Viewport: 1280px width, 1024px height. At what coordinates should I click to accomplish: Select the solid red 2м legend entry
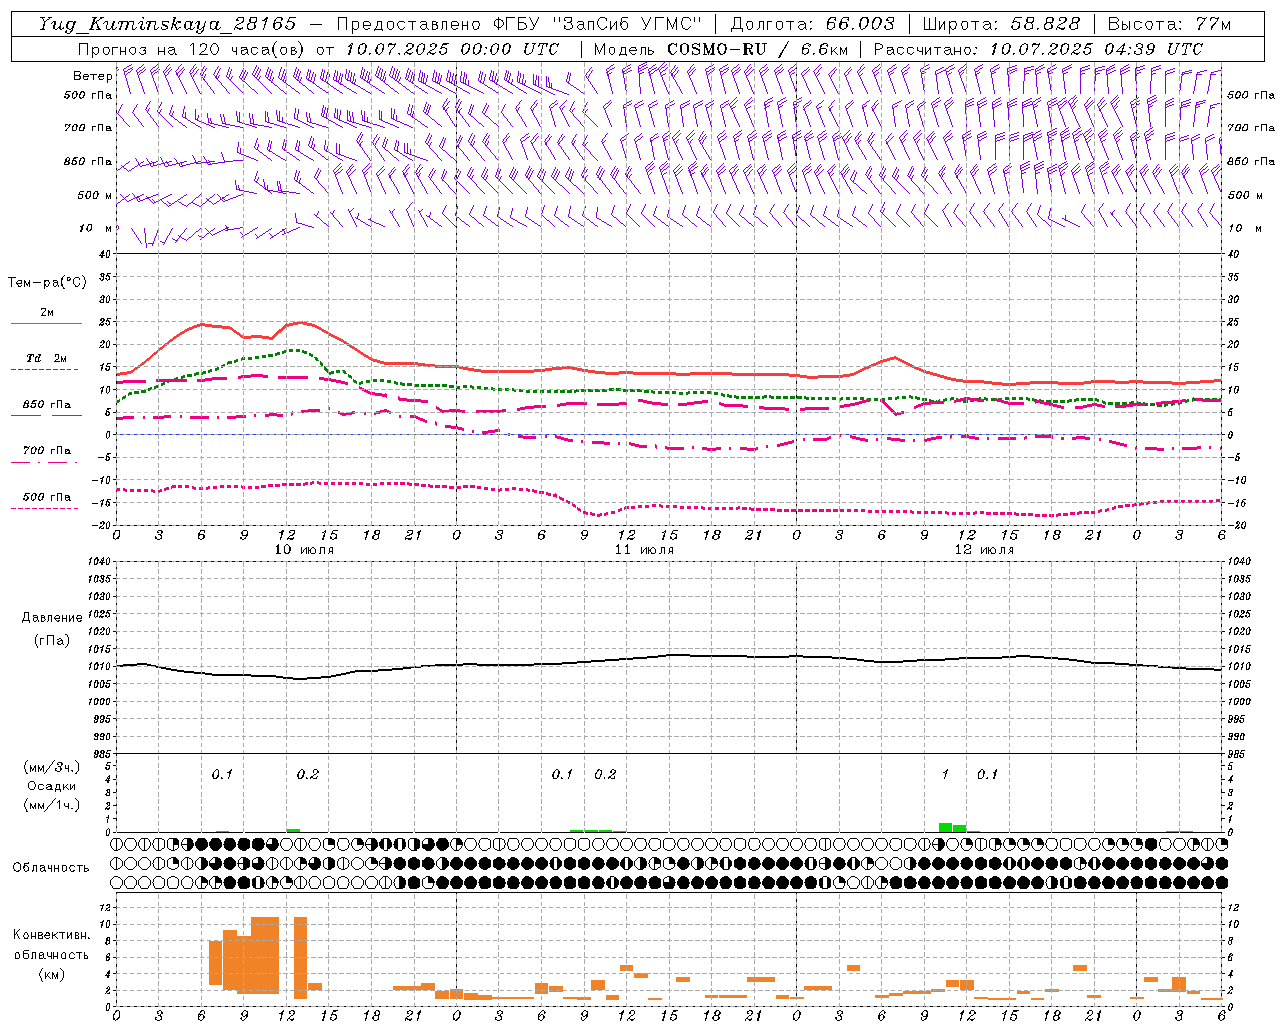[46, 316]
